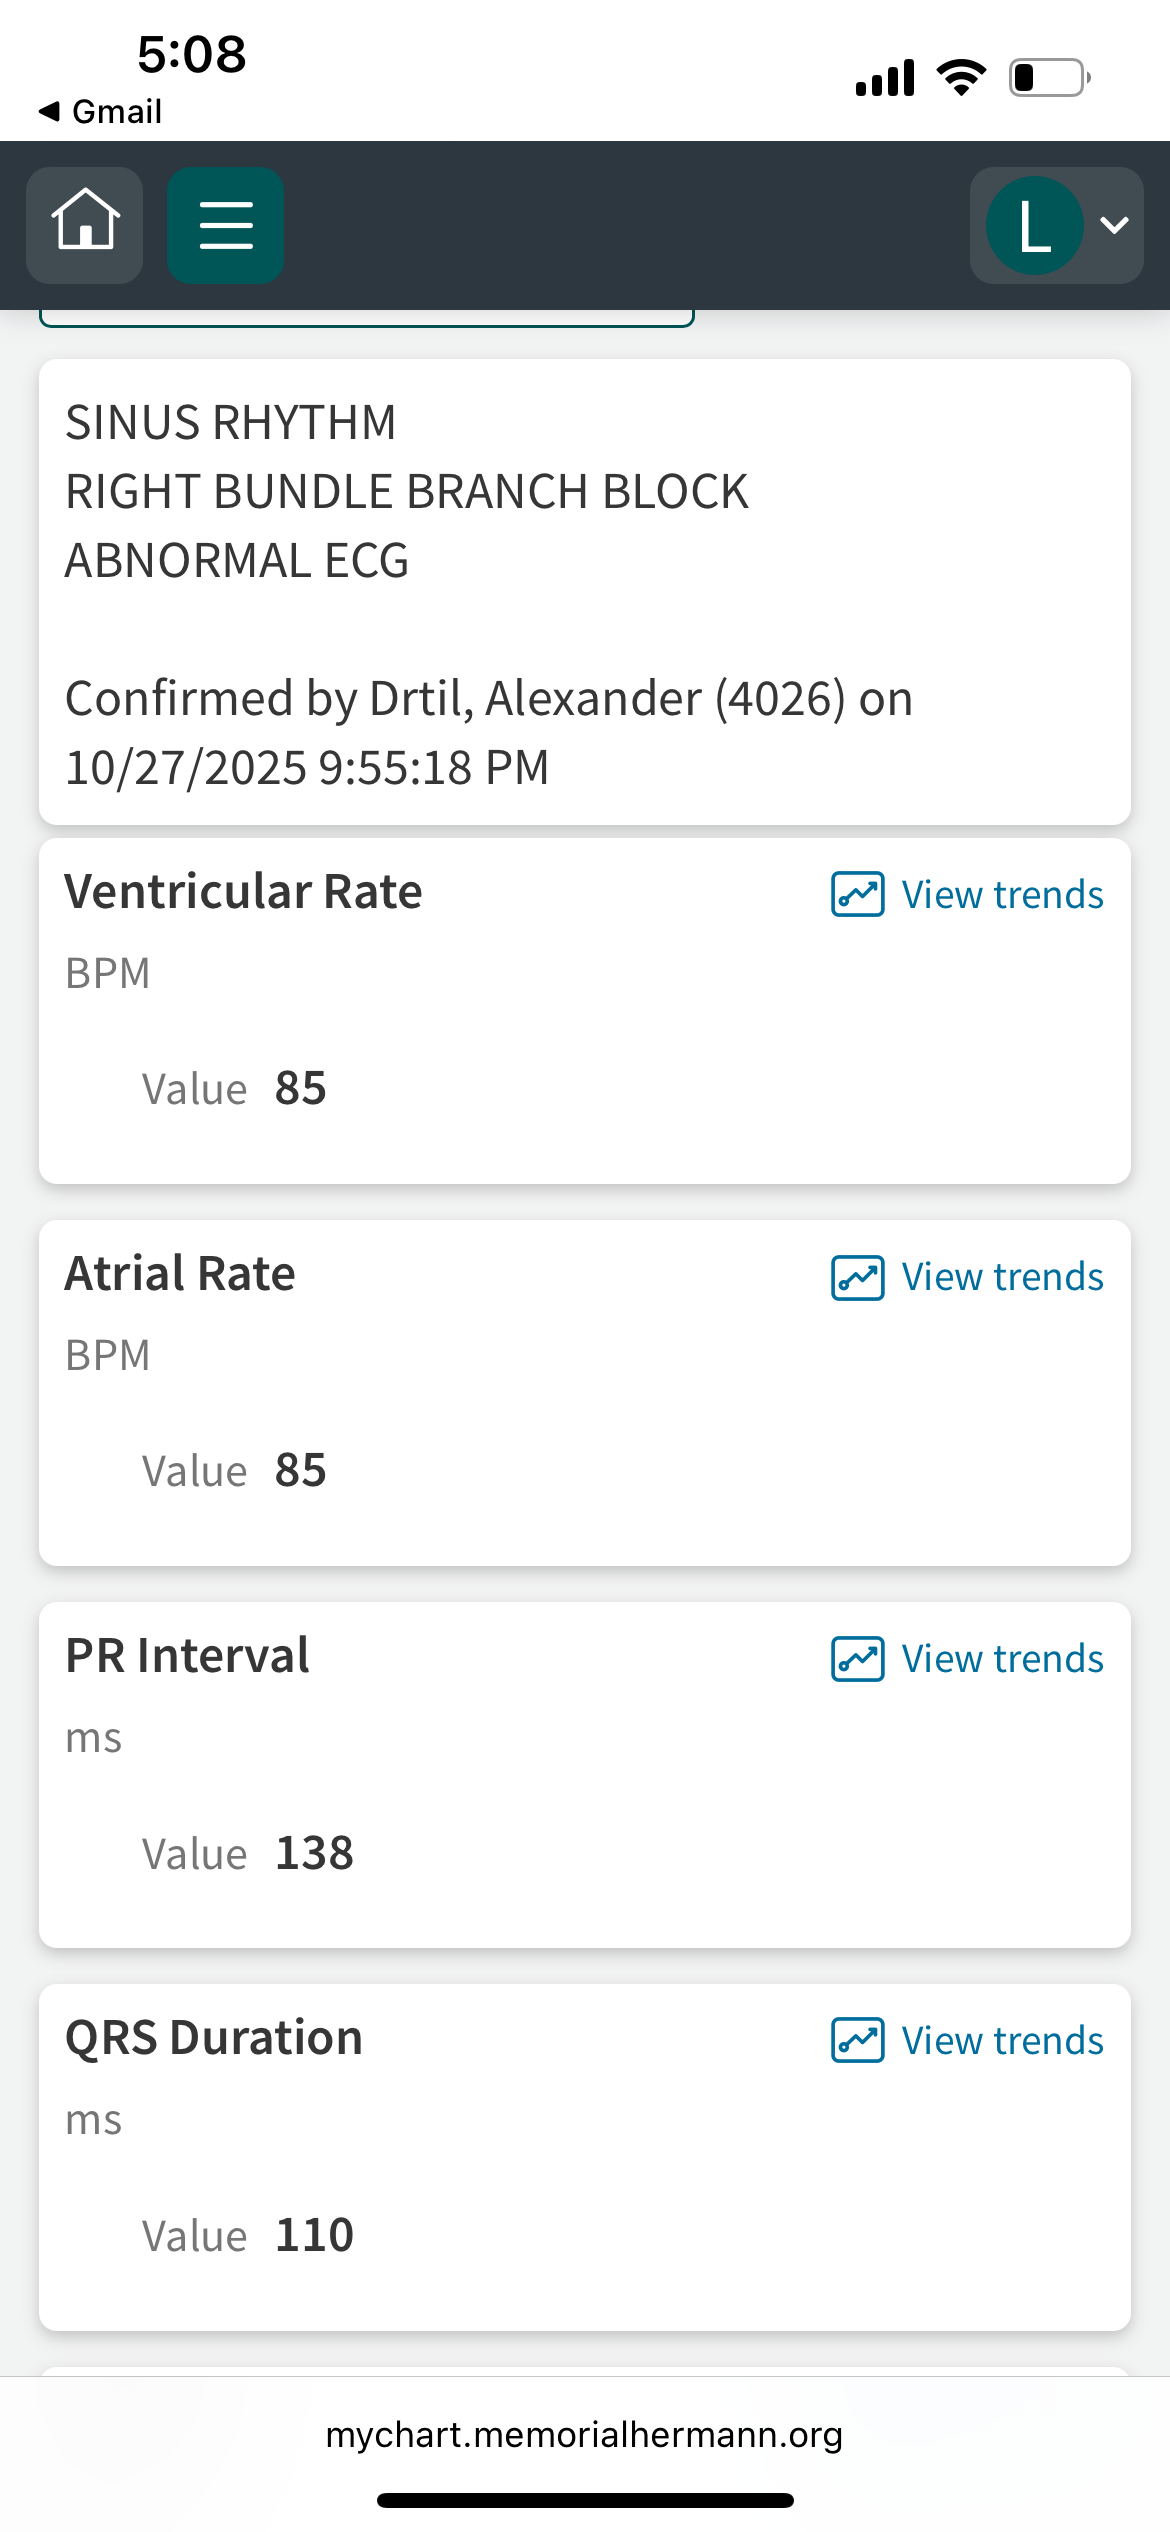
Task: Go to MyChart home page icon
Action: (x=85, y=225)
